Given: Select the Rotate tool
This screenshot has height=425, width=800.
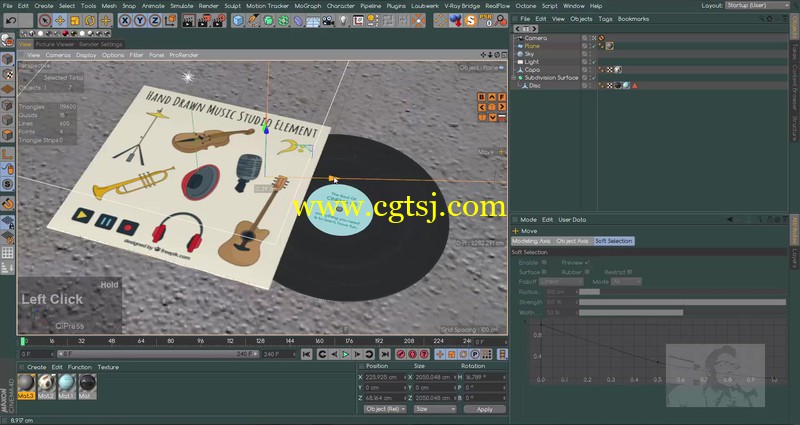Looking at the screenshot, I should click(90, 20).
